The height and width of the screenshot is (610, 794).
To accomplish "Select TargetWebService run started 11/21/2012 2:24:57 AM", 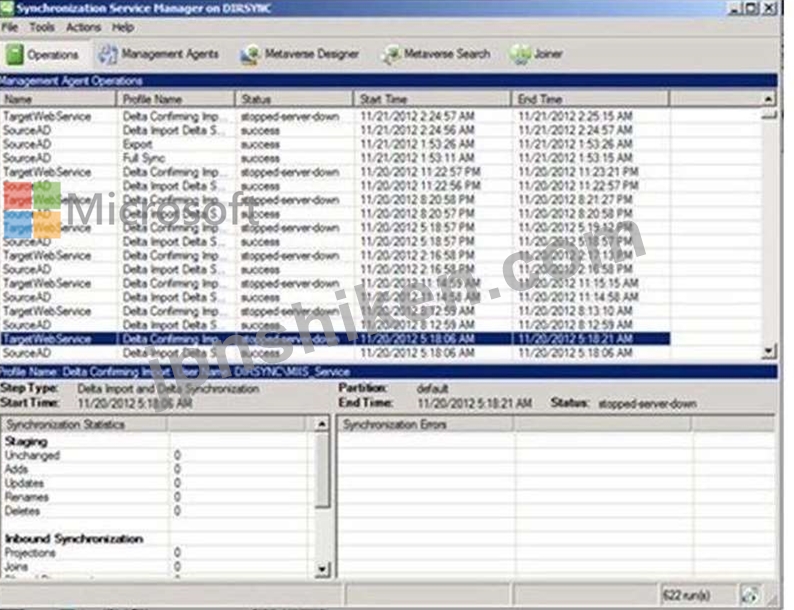I will 335,116.
